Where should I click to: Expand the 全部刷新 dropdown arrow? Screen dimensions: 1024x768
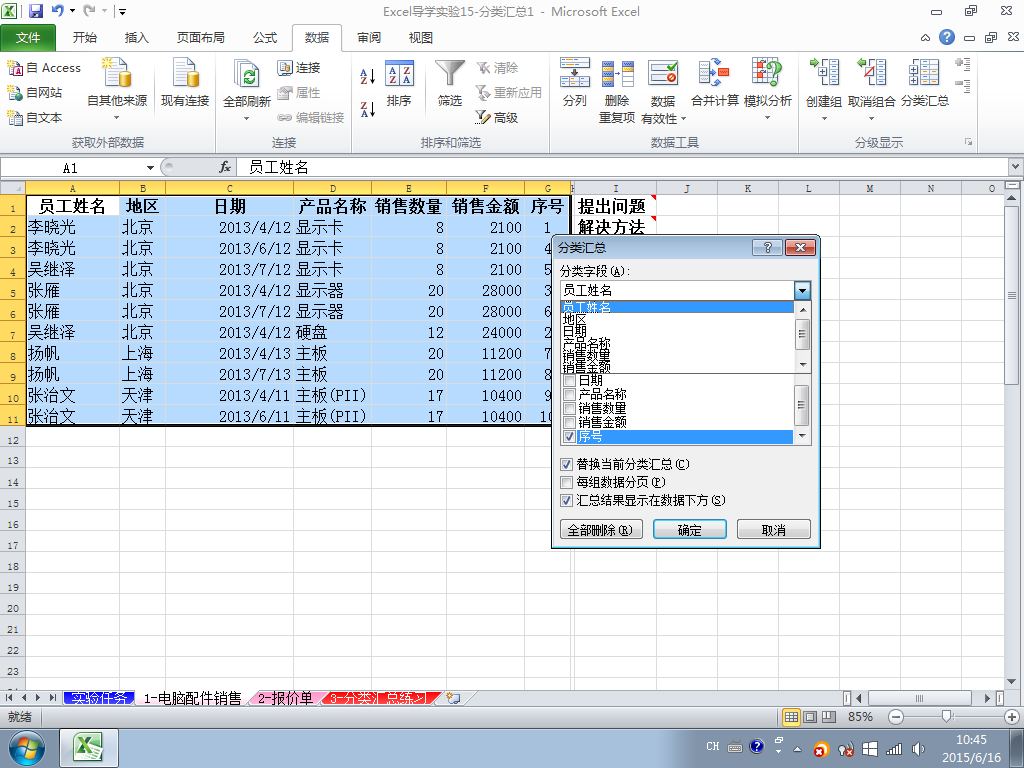247,118
